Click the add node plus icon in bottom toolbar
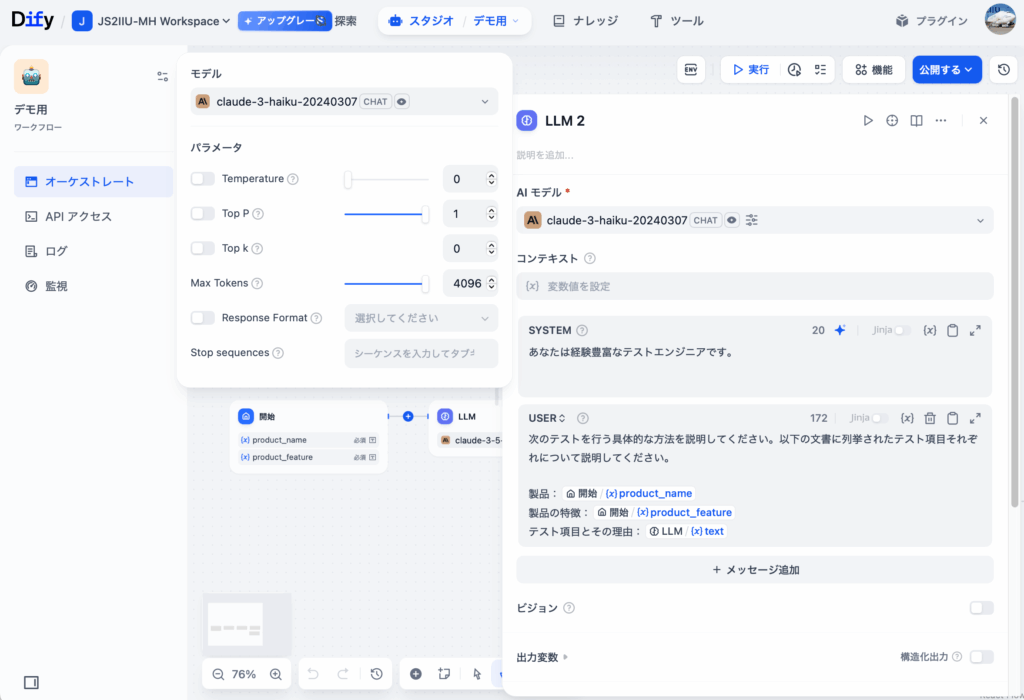 point(416,674)
